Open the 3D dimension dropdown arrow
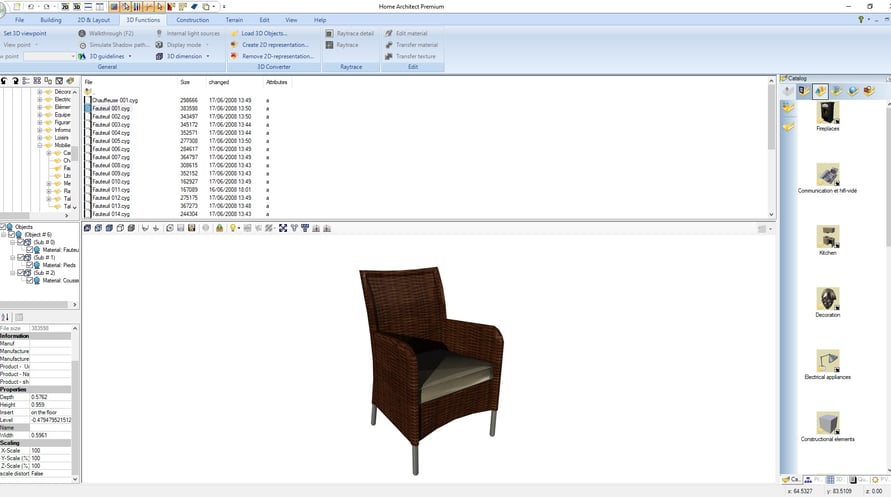Screen dimensions: 891x497 pos(208,56)
